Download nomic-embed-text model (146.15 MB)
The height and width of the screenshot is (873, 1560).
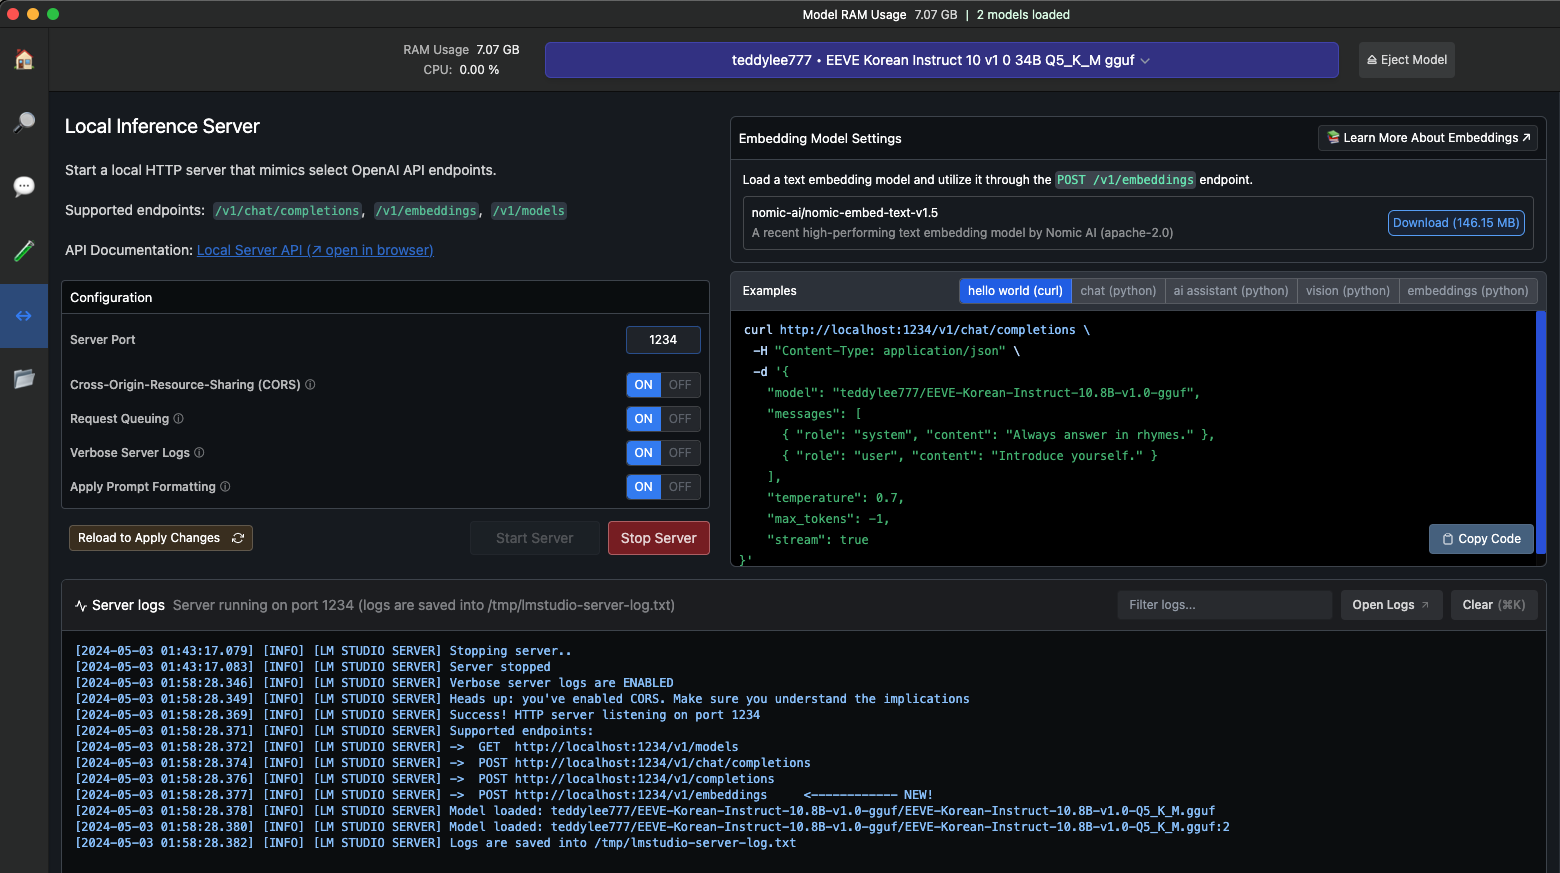pyautogui.click(x=1456, y=223)
